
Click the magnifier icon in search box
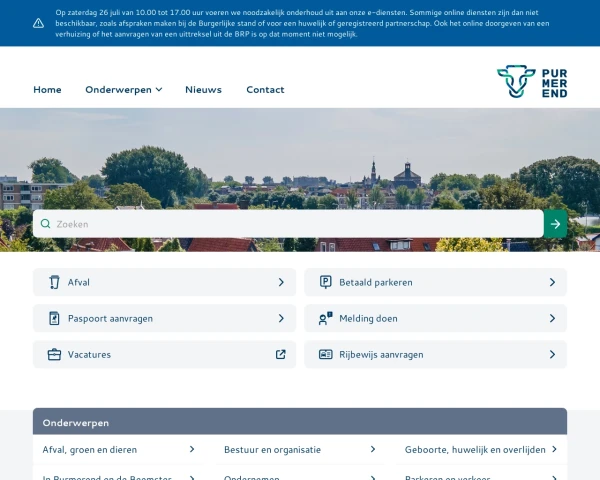pyautogui.click(x=46, y=224)
